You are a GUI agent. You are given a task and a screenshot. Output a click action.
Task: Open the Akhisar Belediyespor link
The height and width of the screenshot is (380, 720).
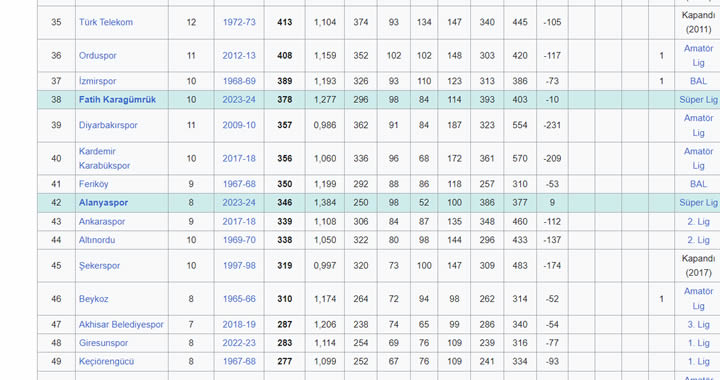coord(121,324)
